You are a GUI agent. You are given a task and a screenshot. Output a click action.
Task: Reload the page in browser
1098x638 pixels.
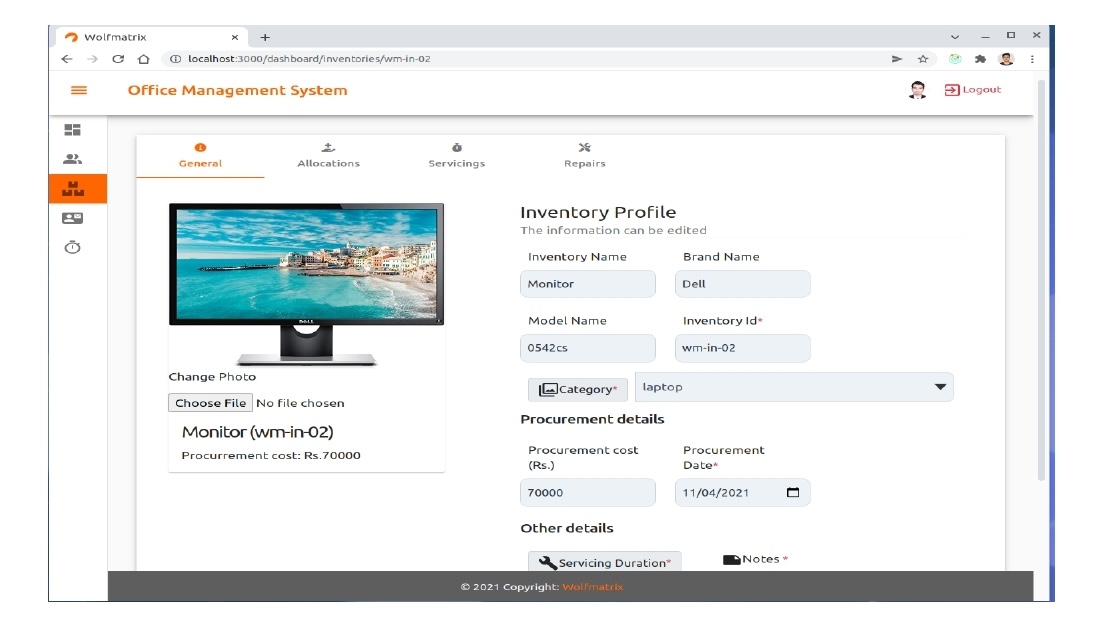point(118,59)
